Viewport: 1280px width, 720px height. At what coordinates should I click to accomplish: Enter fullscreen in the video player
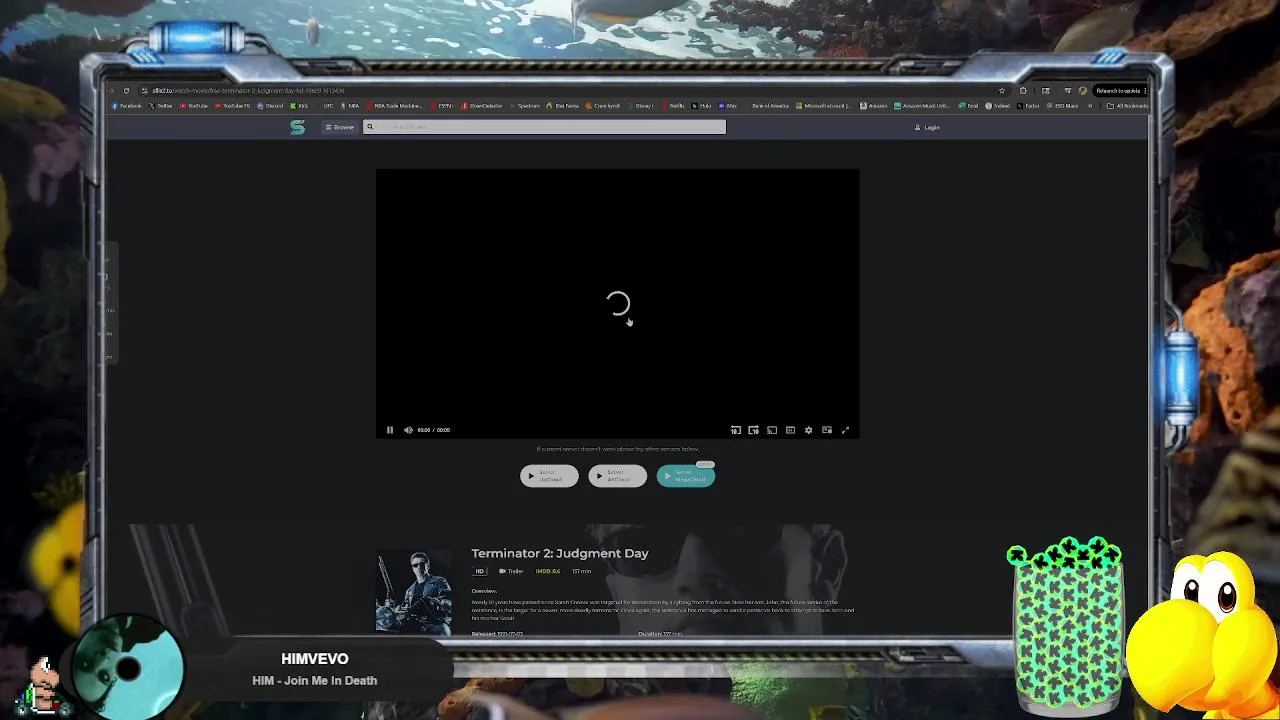coord(845,430)
